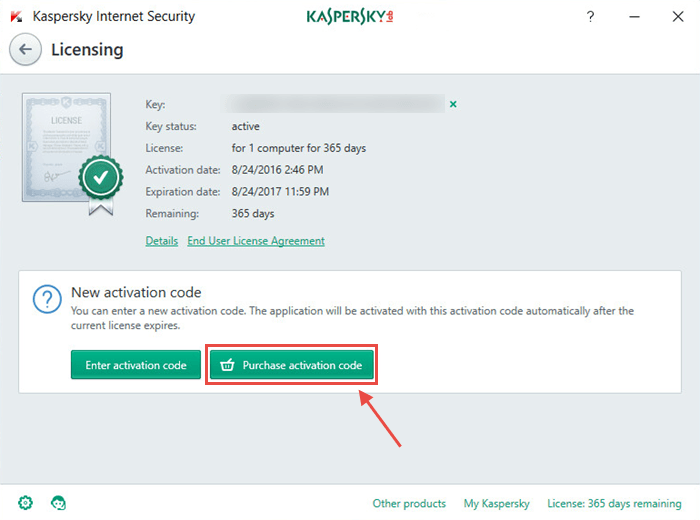Select expiration date '8/24/2017 11:59 PM'
The height and width of the screenshot is (520, 700).
tap(280, 192)
